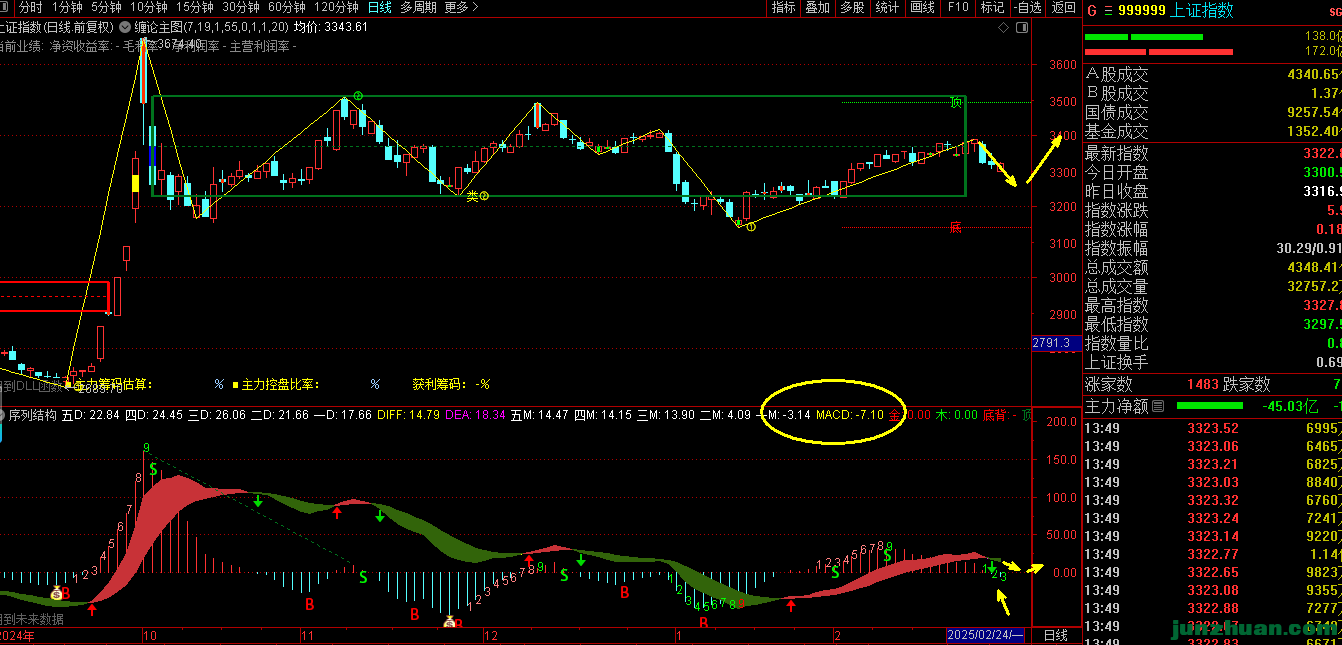Open the 多周期 multi-period view

coord(418,7)
